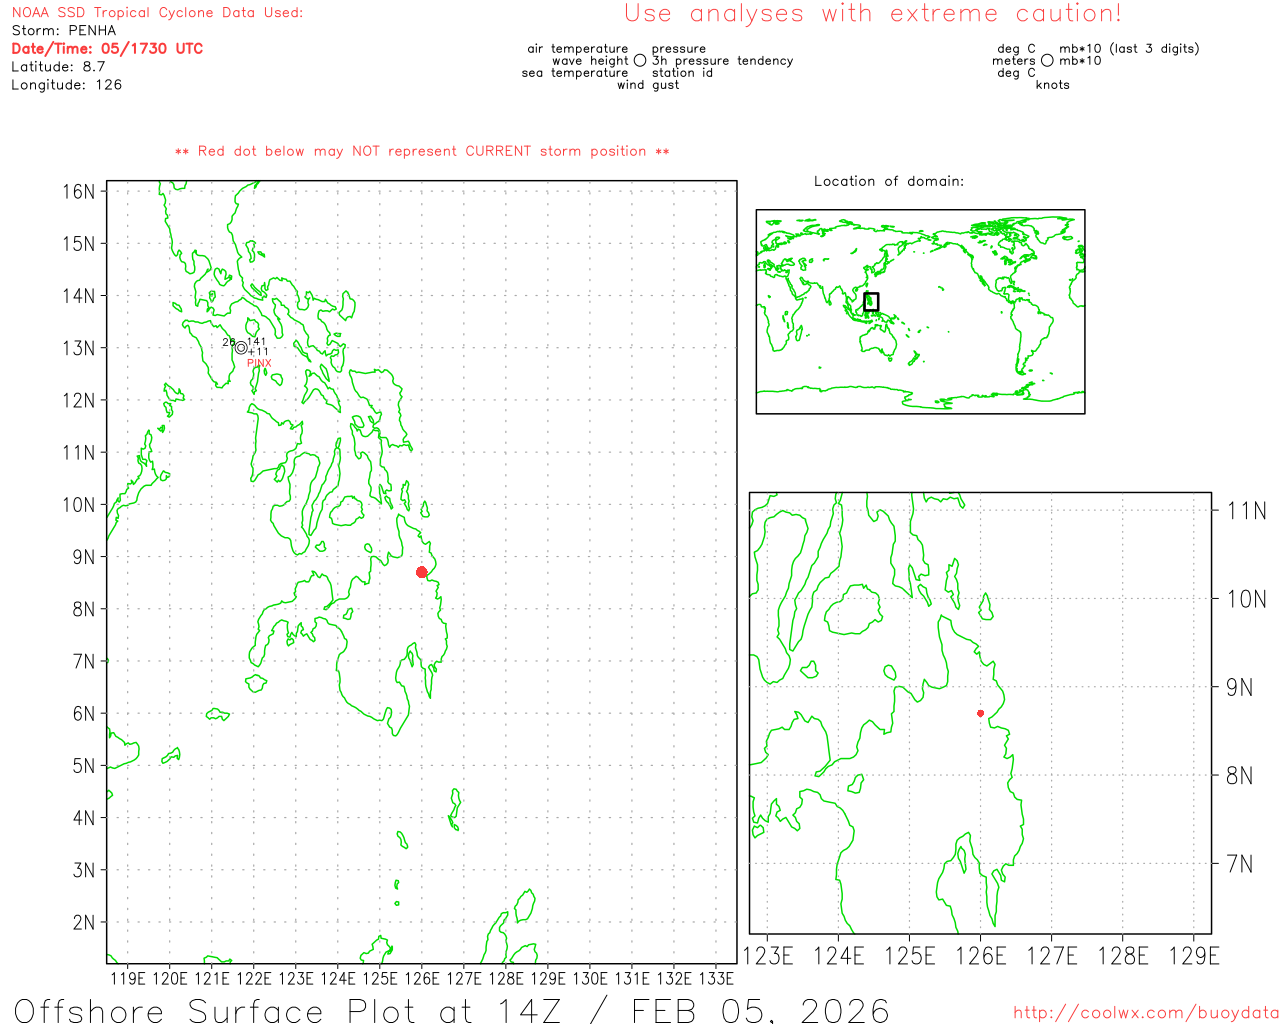The width and height of the screenshot is (1280, 1024).
Task: Open the coolwx.com/buoydata link
Action: [x=1145, y=1013]
